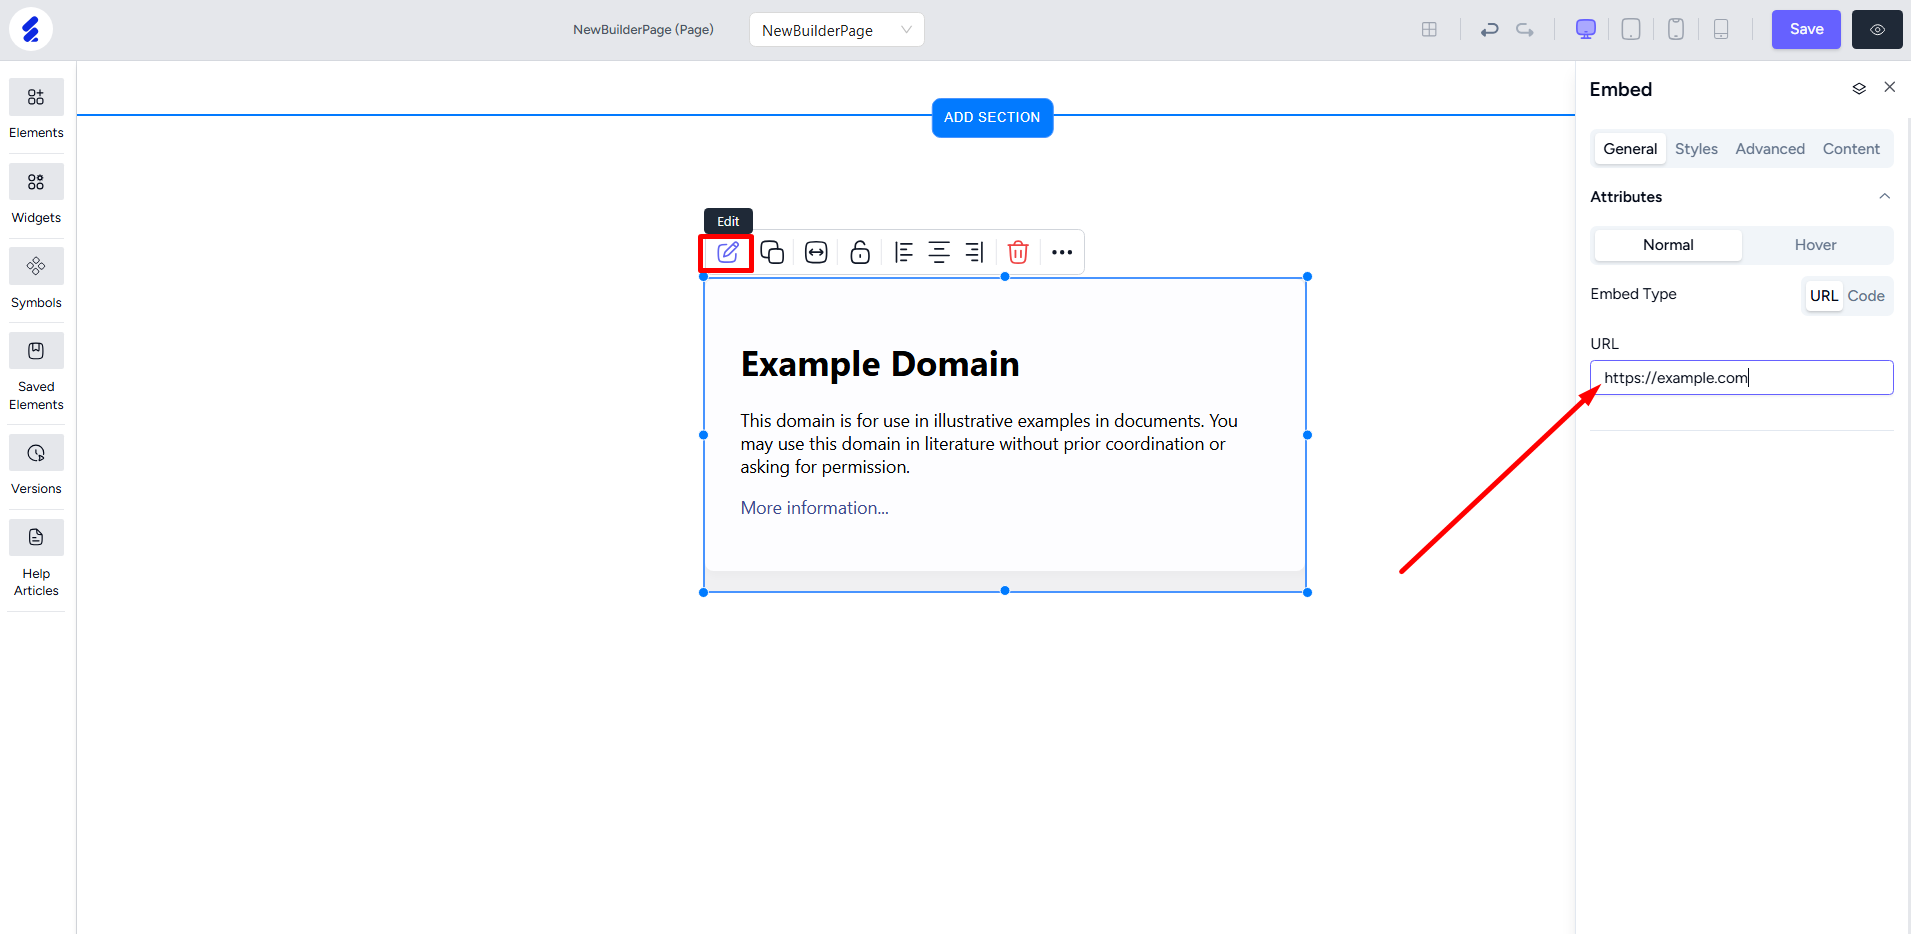Close the Embed settings panel
The width and height of the screenshot is (1911, 934).
coord(1890,88)
